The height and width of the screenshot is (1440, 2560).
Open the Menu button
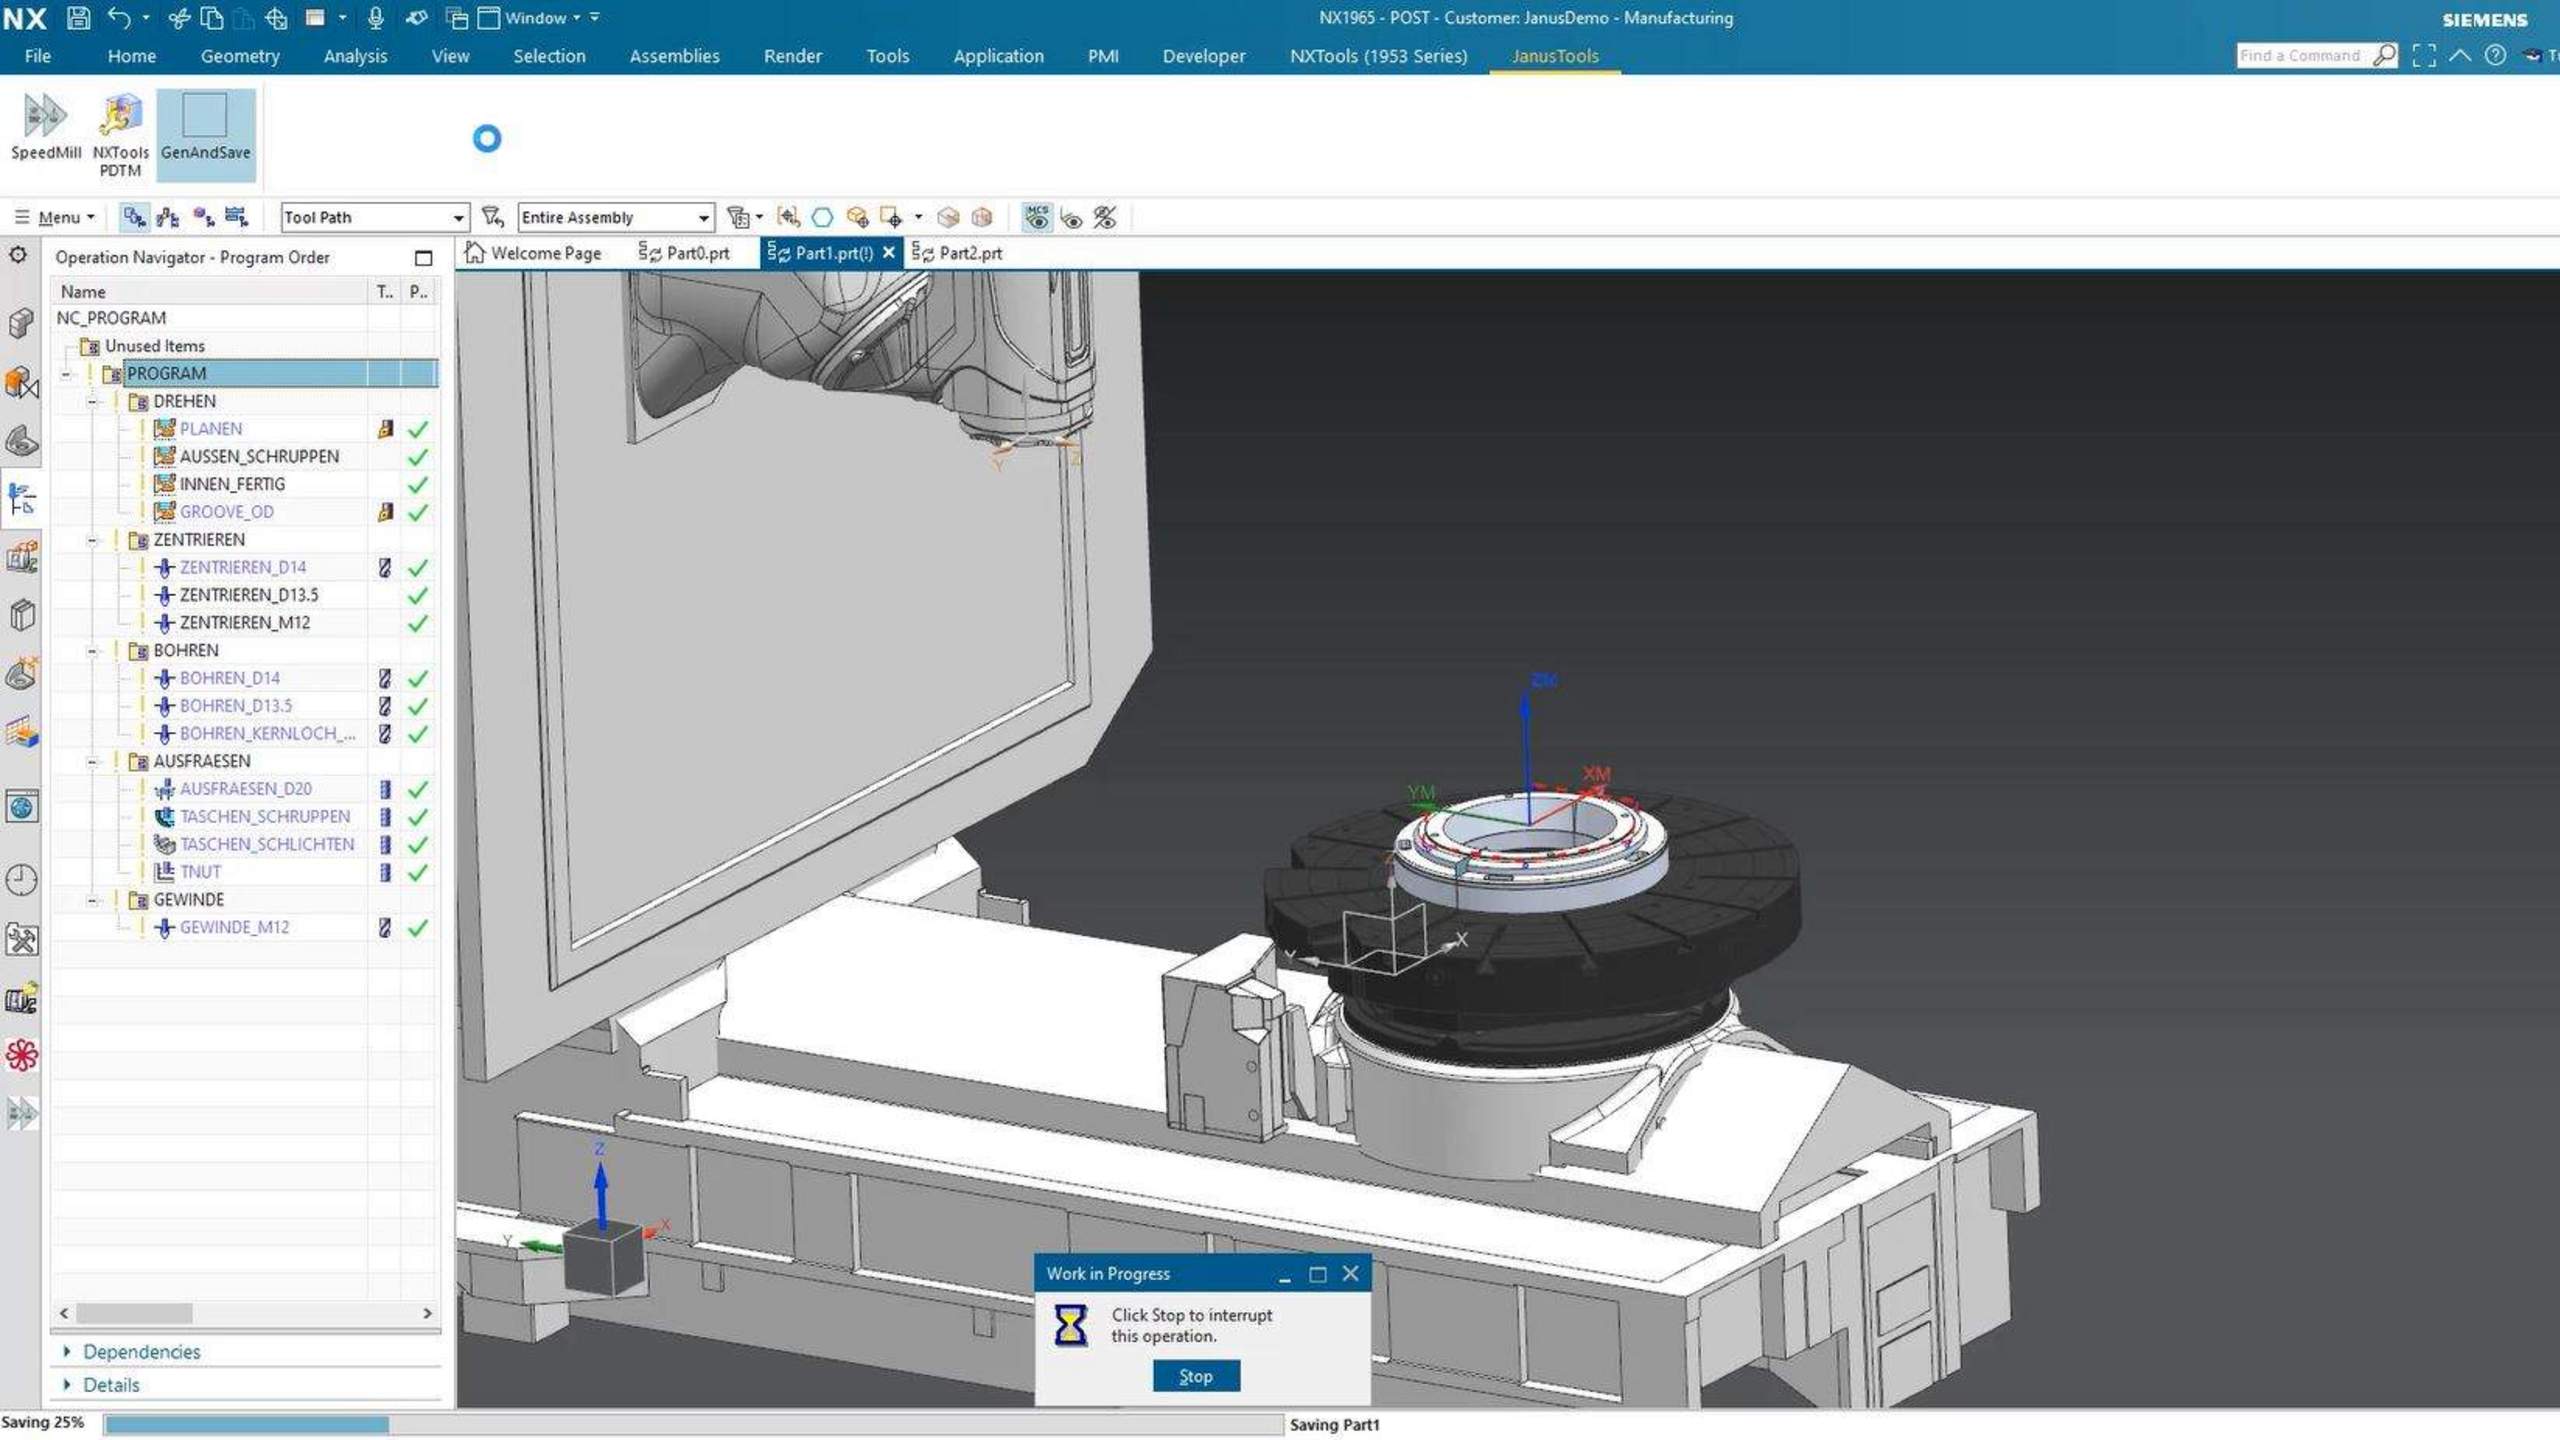pos(56,217)
